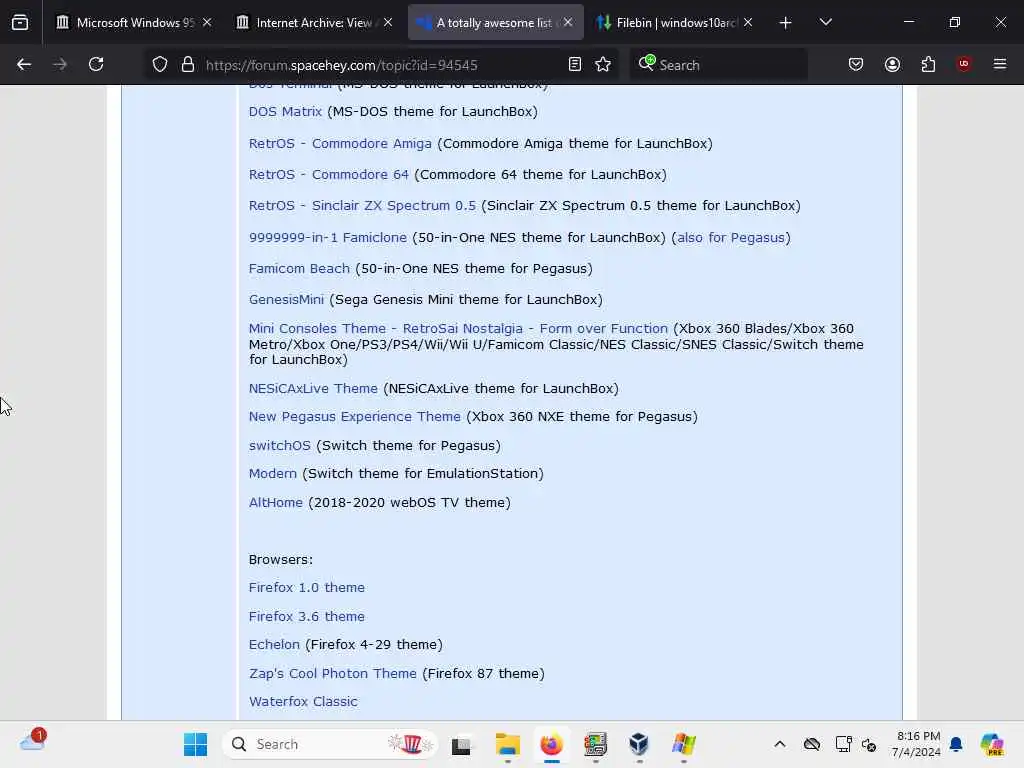
Task: Open the NESiCAxLive Theme link
Action: (313, 389)
